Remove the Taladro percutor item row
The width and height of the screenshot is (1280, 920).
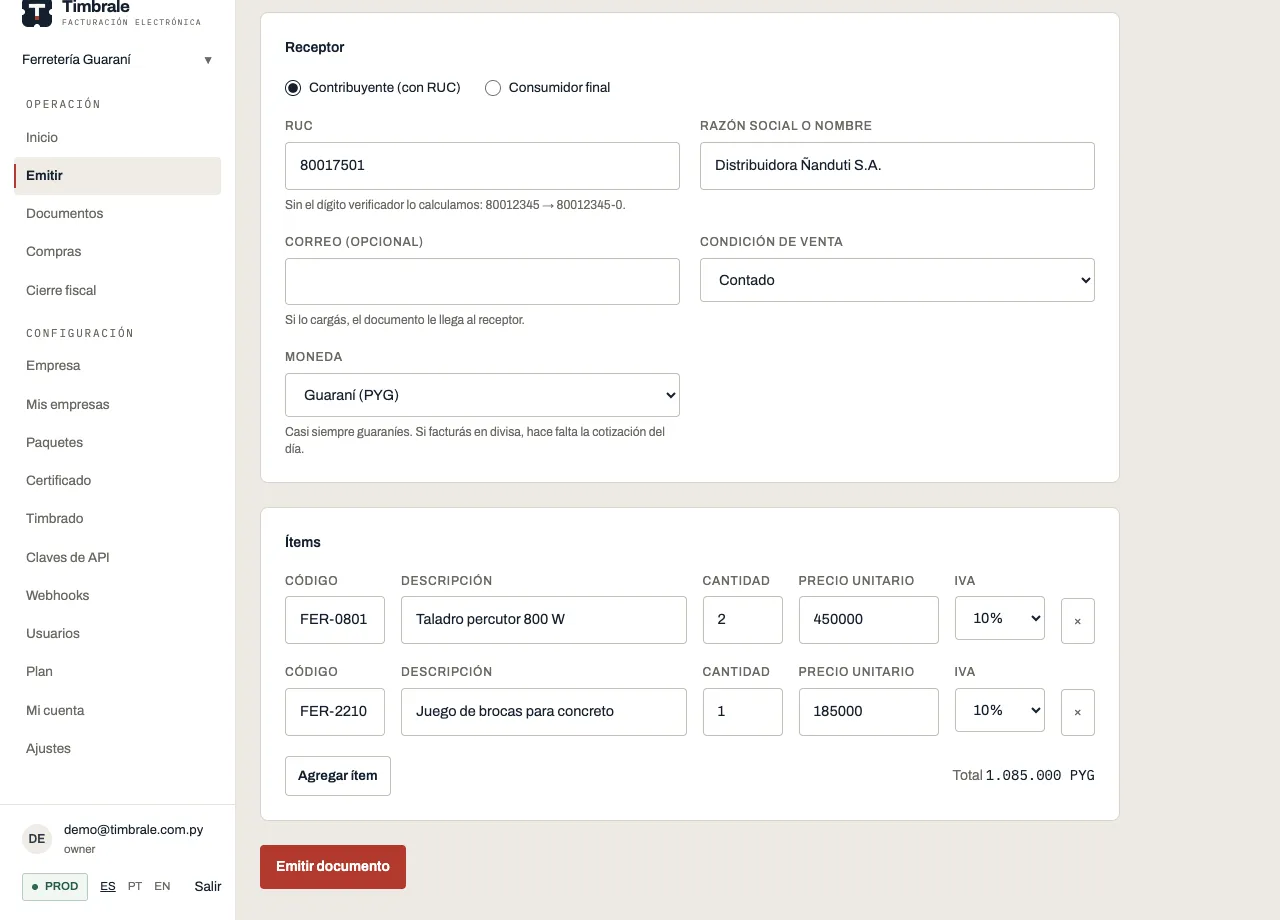pos(1078,621)
